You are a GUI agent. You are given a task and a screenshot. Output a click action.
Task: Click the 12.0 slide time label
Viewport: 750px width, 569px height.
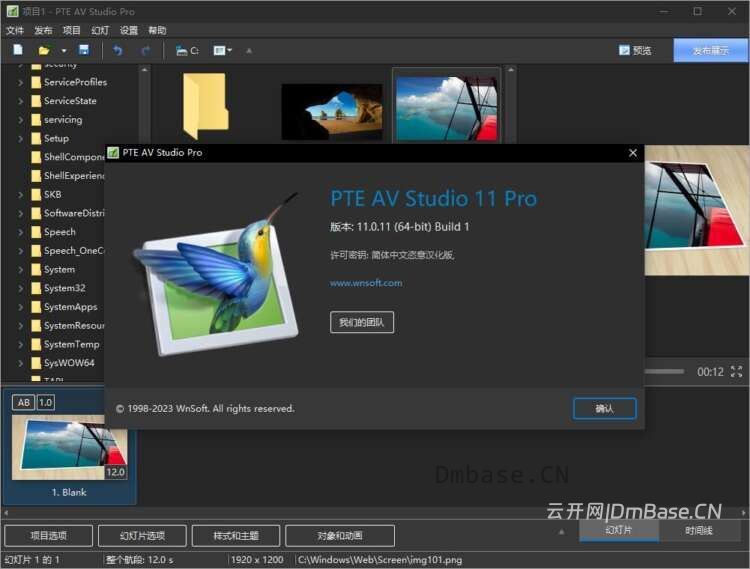tap(115, 472)
